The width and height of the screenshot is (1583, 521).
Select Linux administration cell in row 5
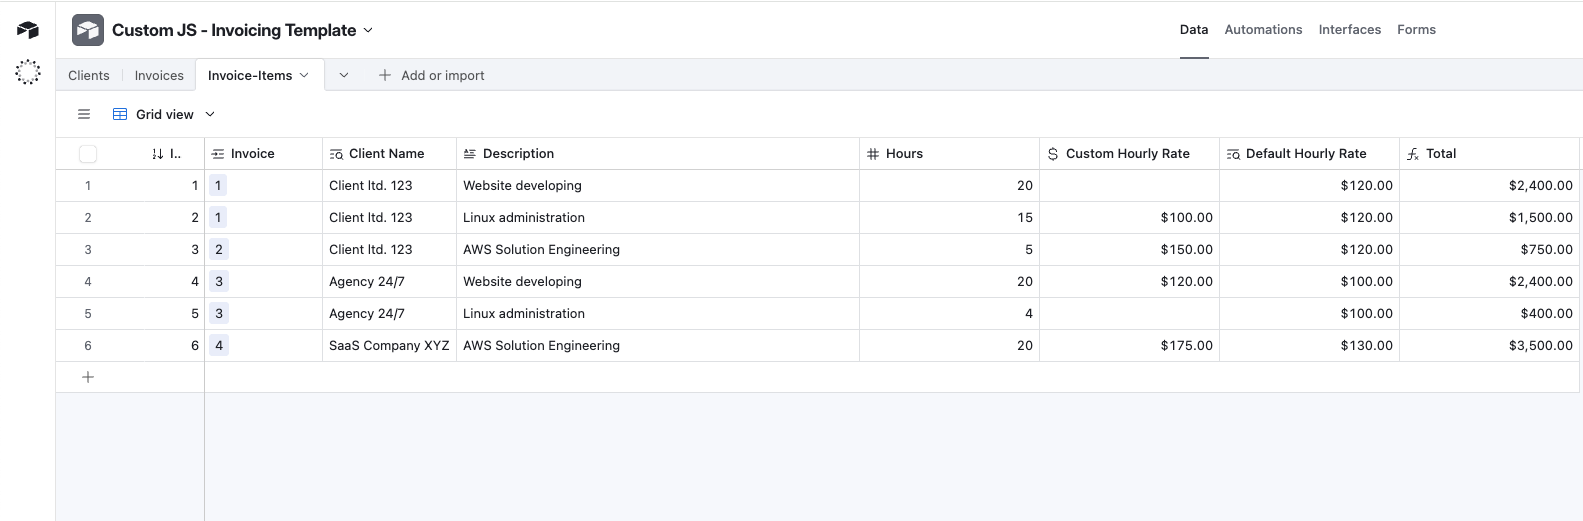click(658, 313)
